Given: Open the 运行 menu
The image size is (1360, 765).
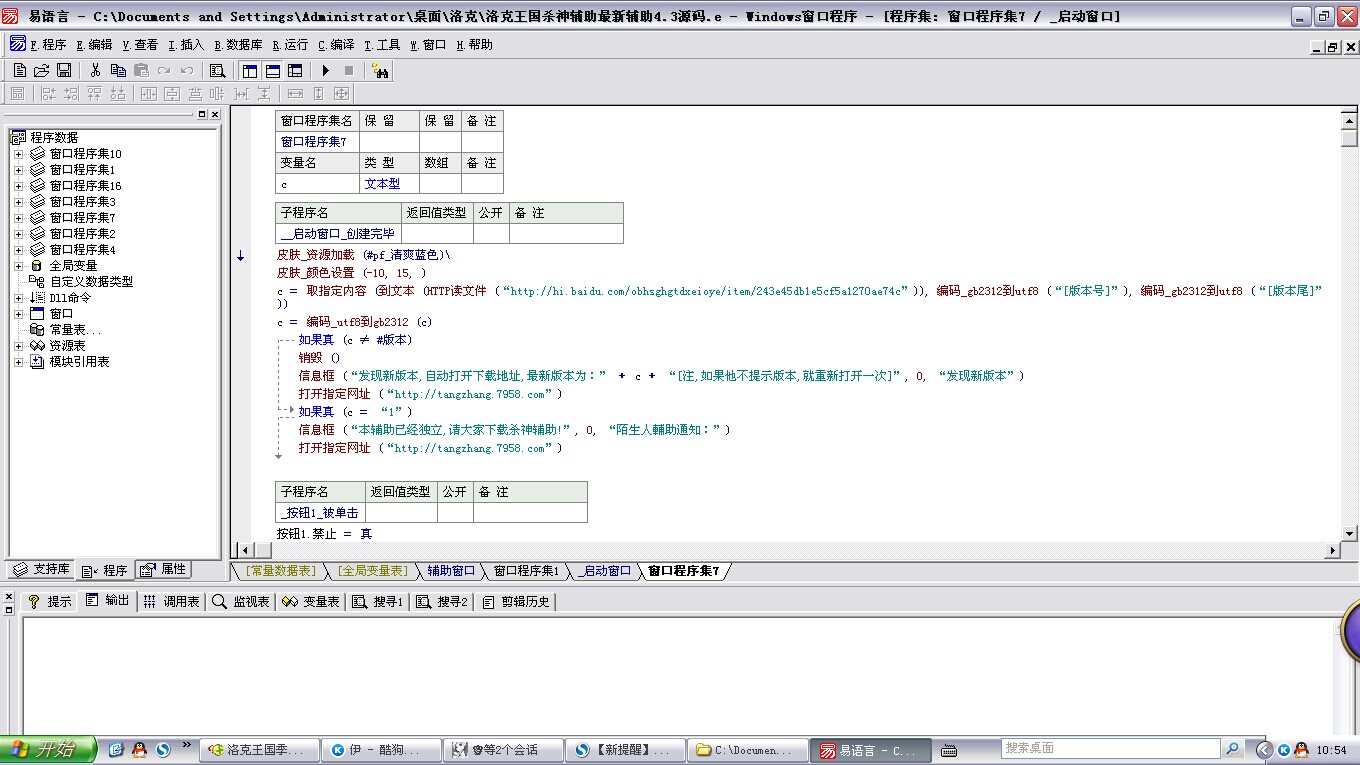Looking at the screenshot, I should pyautogui.click(x=290, y=45).
